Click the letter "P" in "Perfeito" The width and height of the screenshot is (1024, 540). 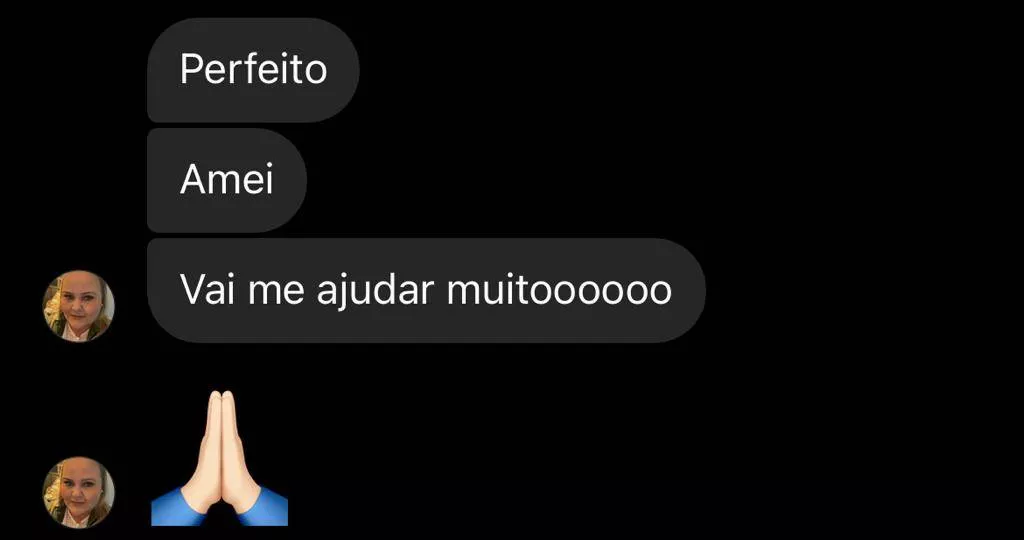pyautogui.click(x=191, y=69)
